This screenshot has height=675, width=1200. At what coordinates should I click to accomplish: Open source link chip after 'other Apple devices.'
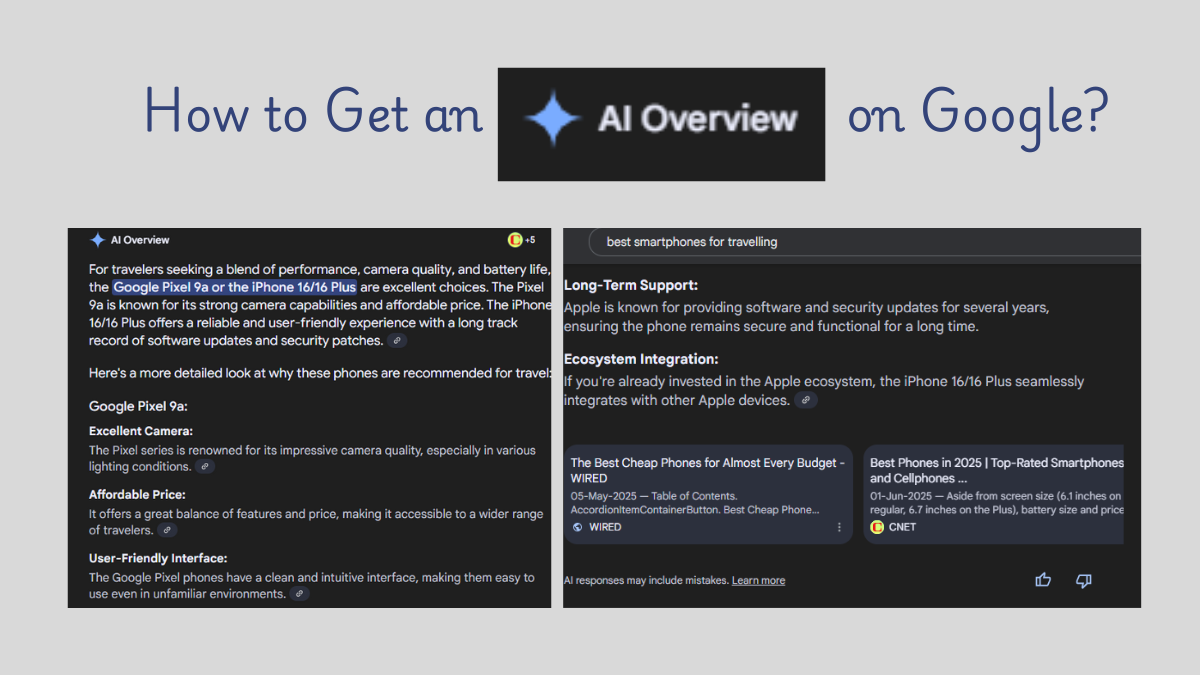(806, 401)
